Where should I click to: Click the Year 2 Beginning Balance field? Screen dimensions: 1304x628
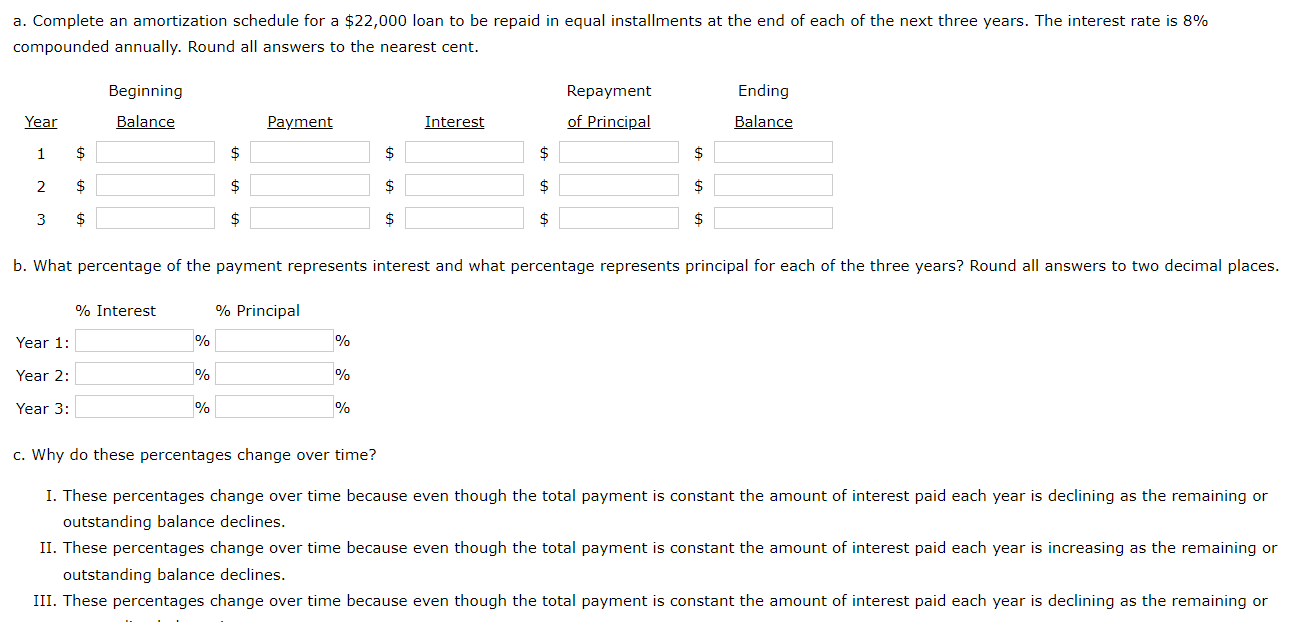[x=155, y=185]
